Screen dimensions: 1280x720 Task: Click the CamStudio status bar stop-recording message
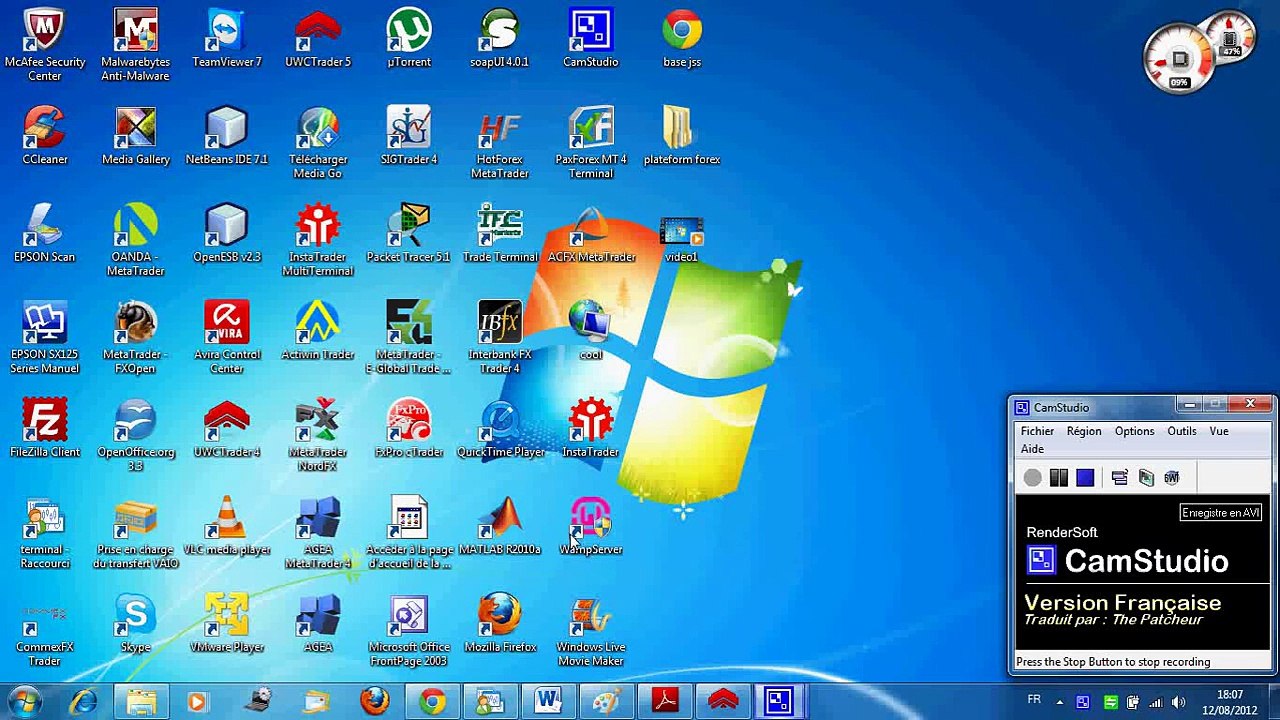(x=1113, y=662)
